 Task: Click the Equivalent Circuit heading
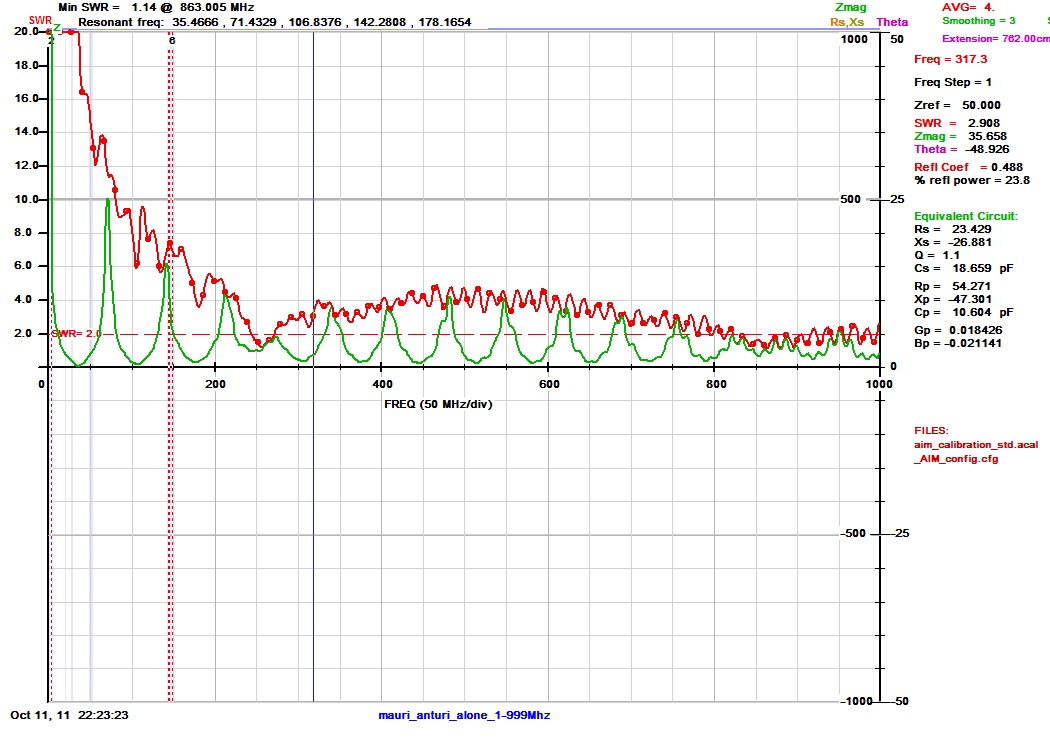(964, 215)
